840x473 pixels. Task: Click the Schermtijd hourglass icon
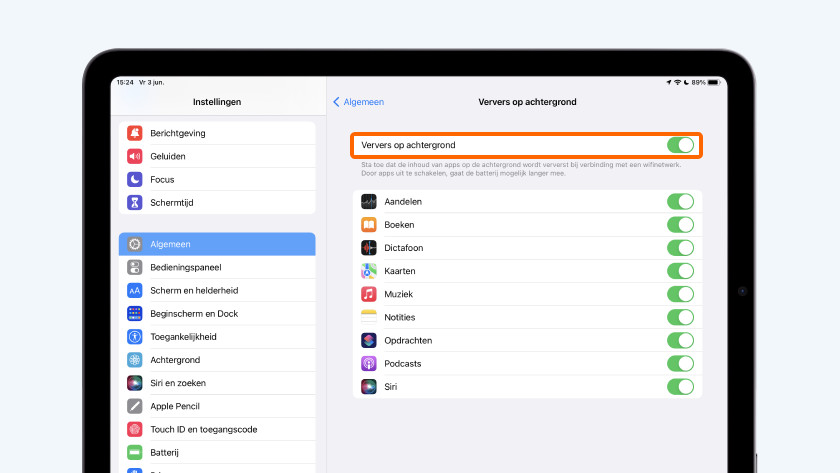point(134,202)
